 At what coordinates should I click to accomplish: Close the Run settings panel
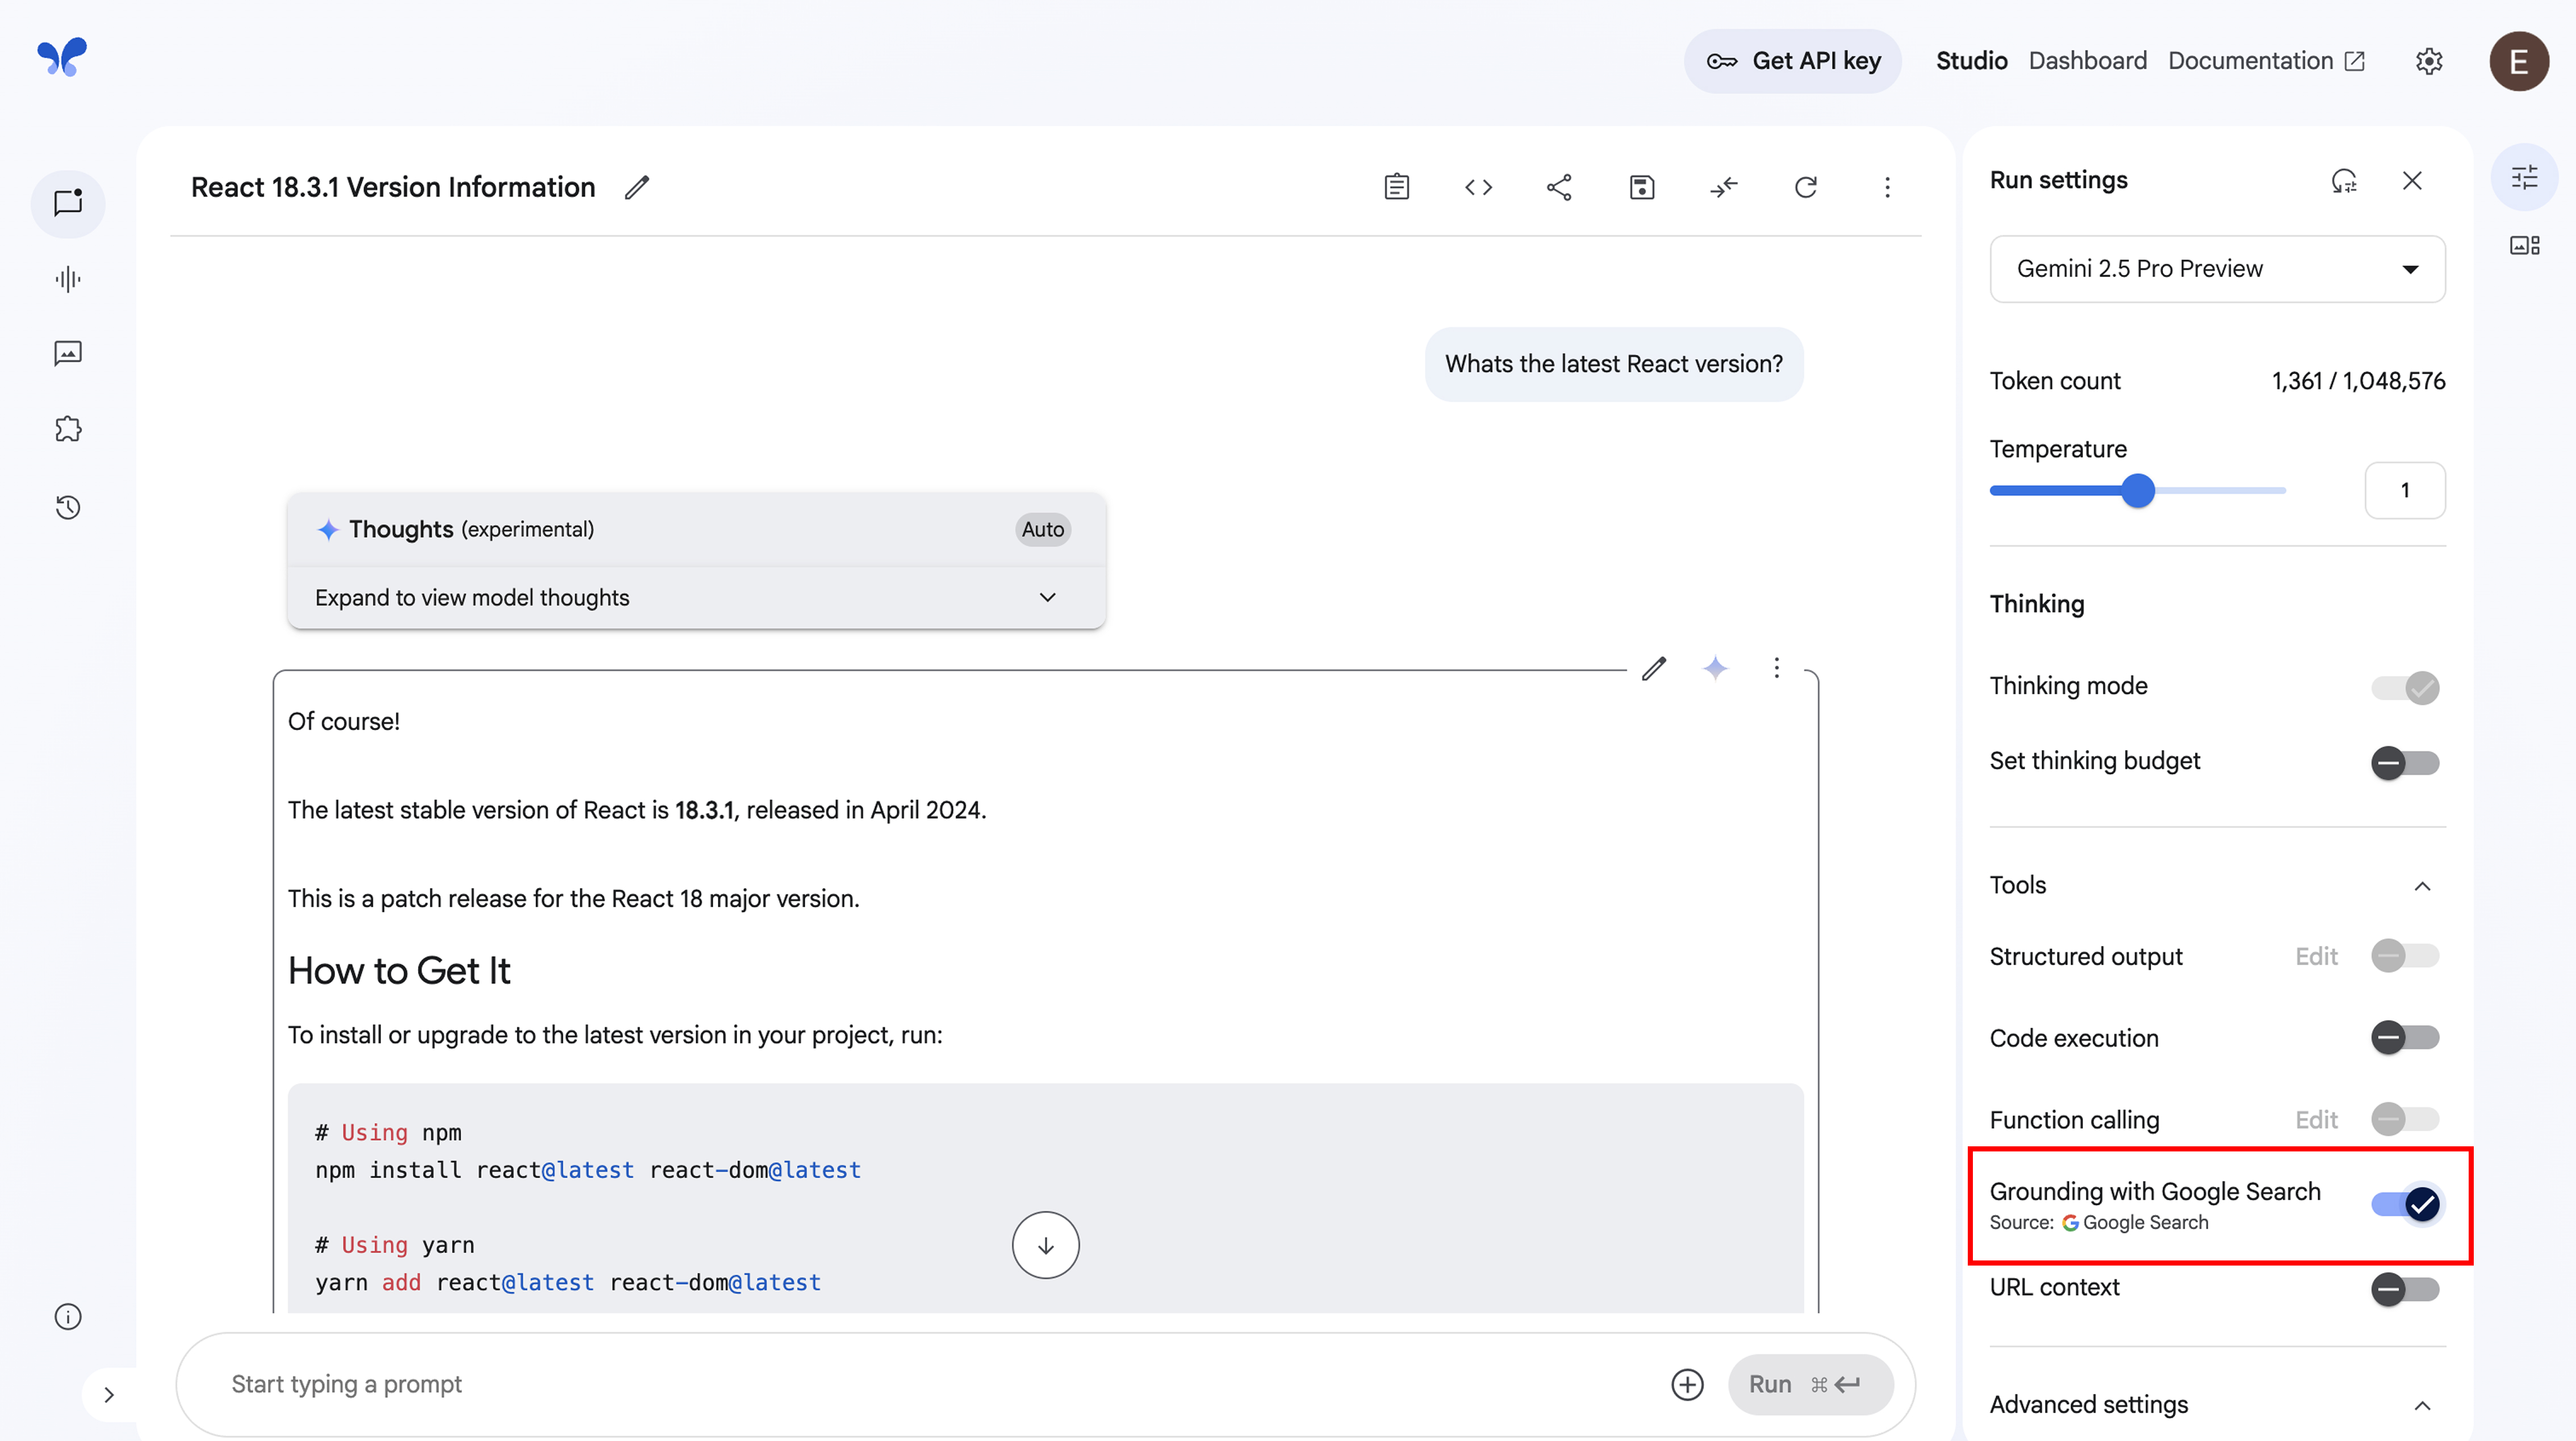[2412, 181]
